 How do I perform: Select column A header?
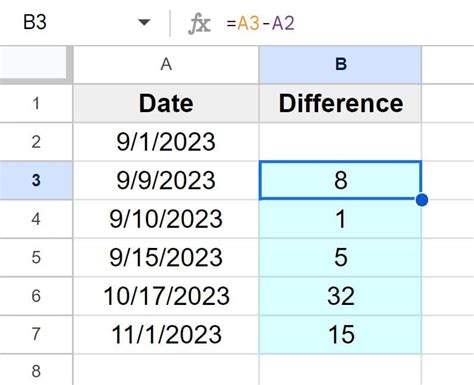166,64
